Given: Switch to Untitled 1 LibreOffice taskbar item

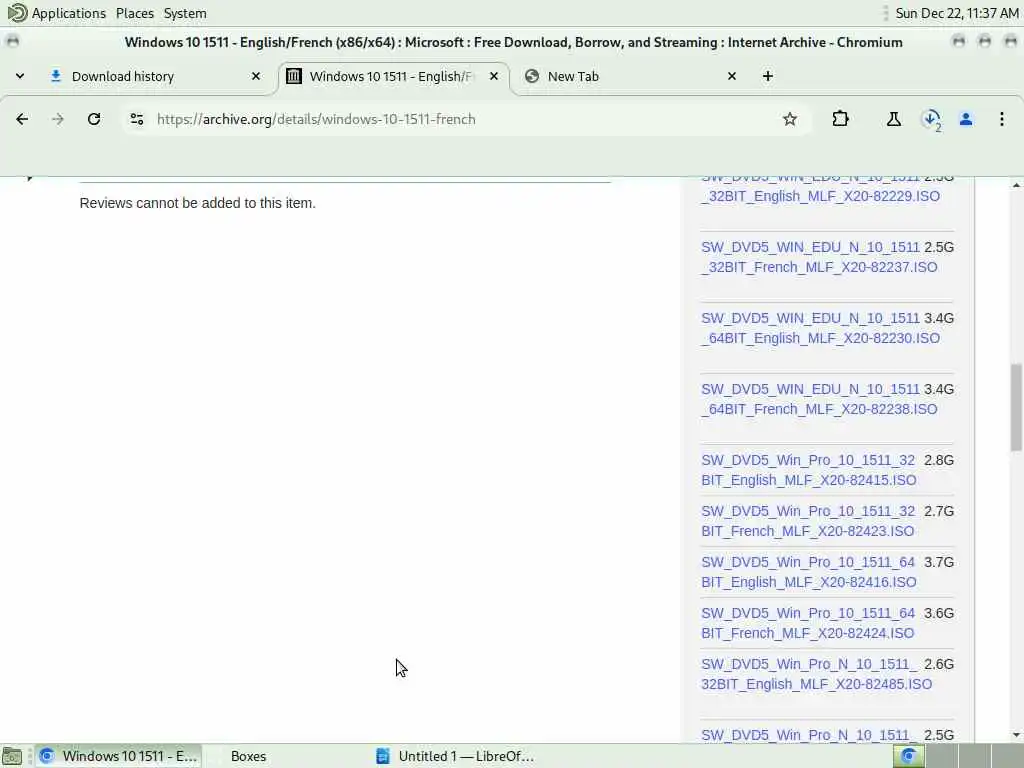Looking at the screenshot, I should click(x=455, y=756).
